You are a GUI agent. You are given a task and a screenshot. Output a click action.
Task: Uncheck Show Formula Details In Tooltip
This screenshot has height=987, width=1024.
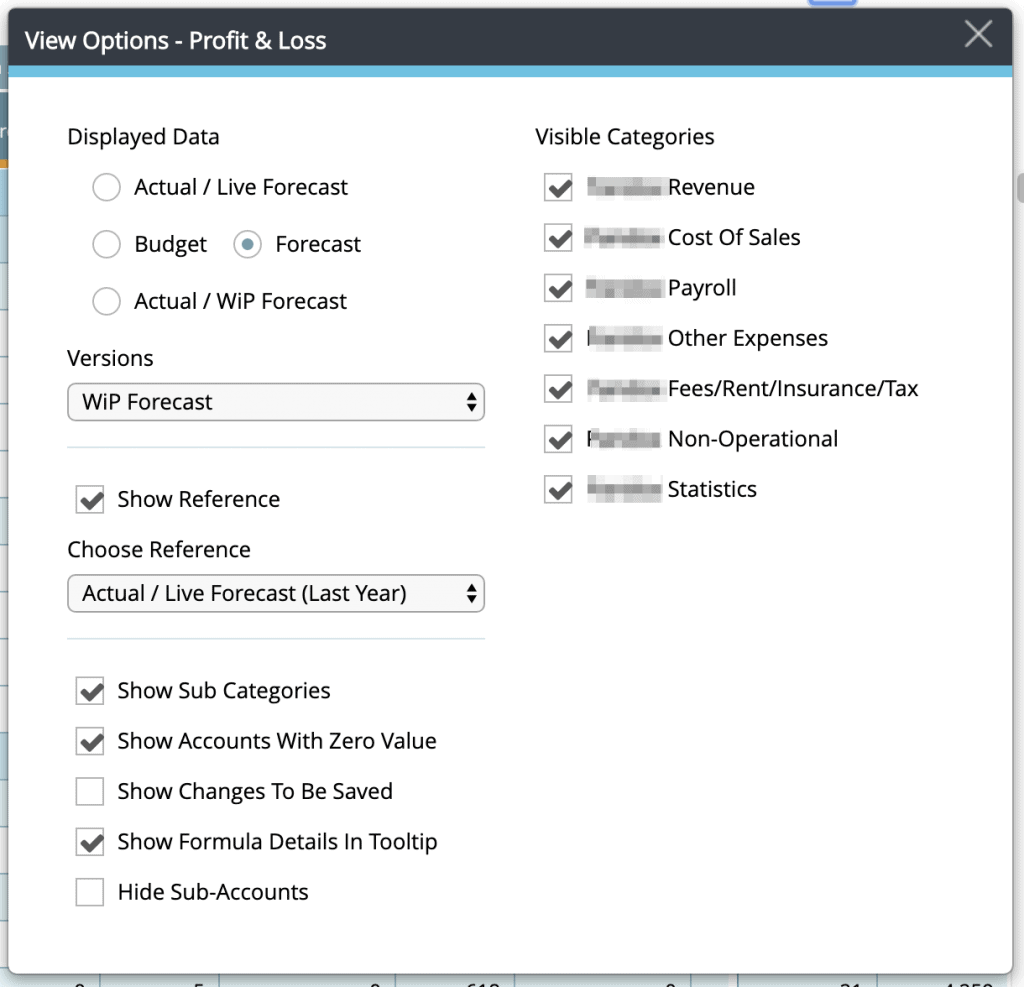pyautogui.click(x=91, y=843)
